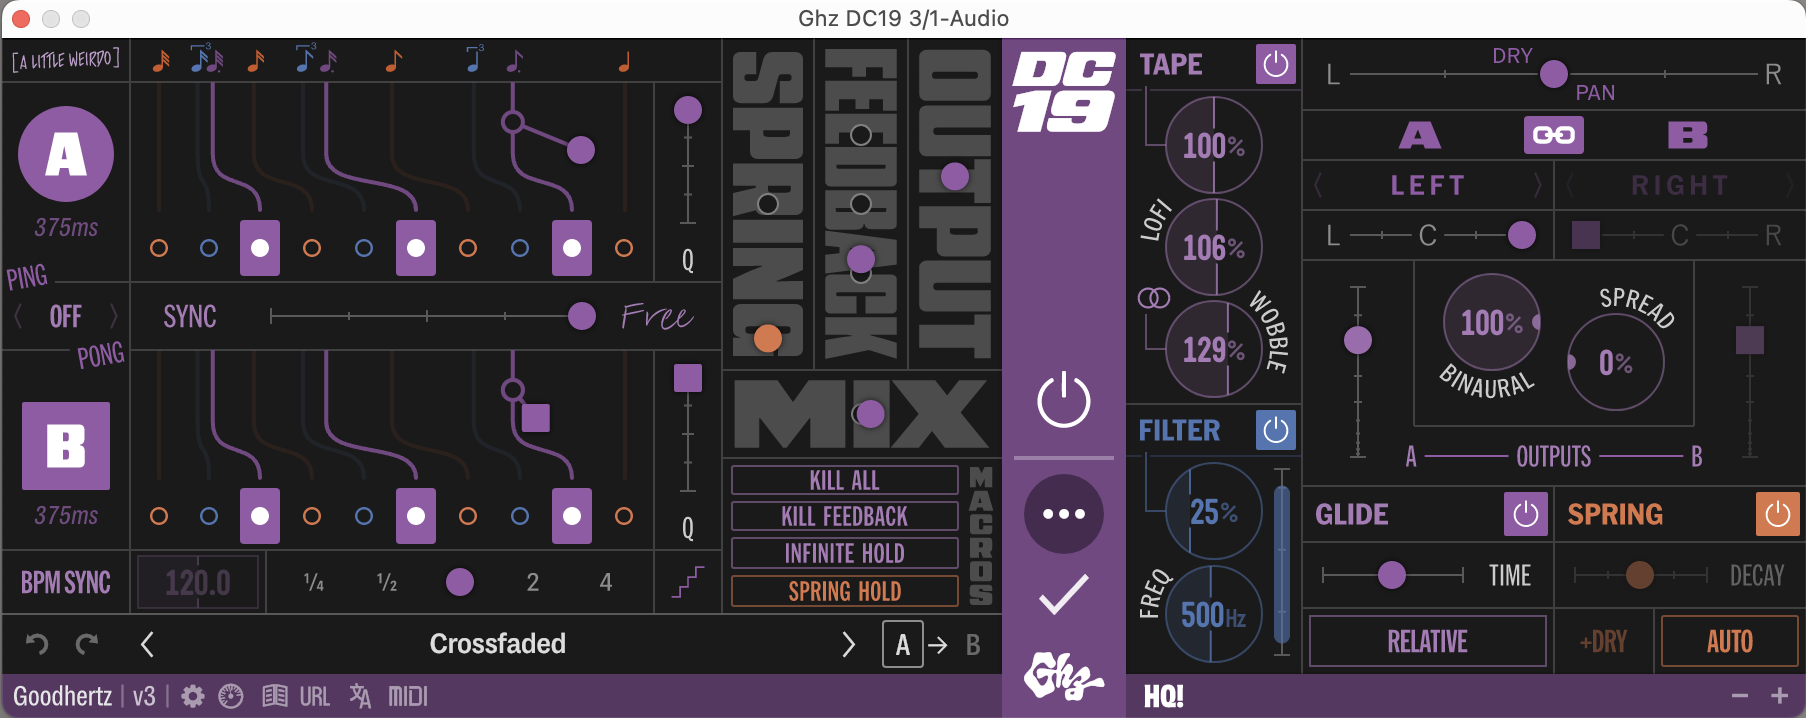The height and width of the screenshot is (718, 1806).
Task: Click the TAPE 100% knob
Action: click(x=1214, y=146)
